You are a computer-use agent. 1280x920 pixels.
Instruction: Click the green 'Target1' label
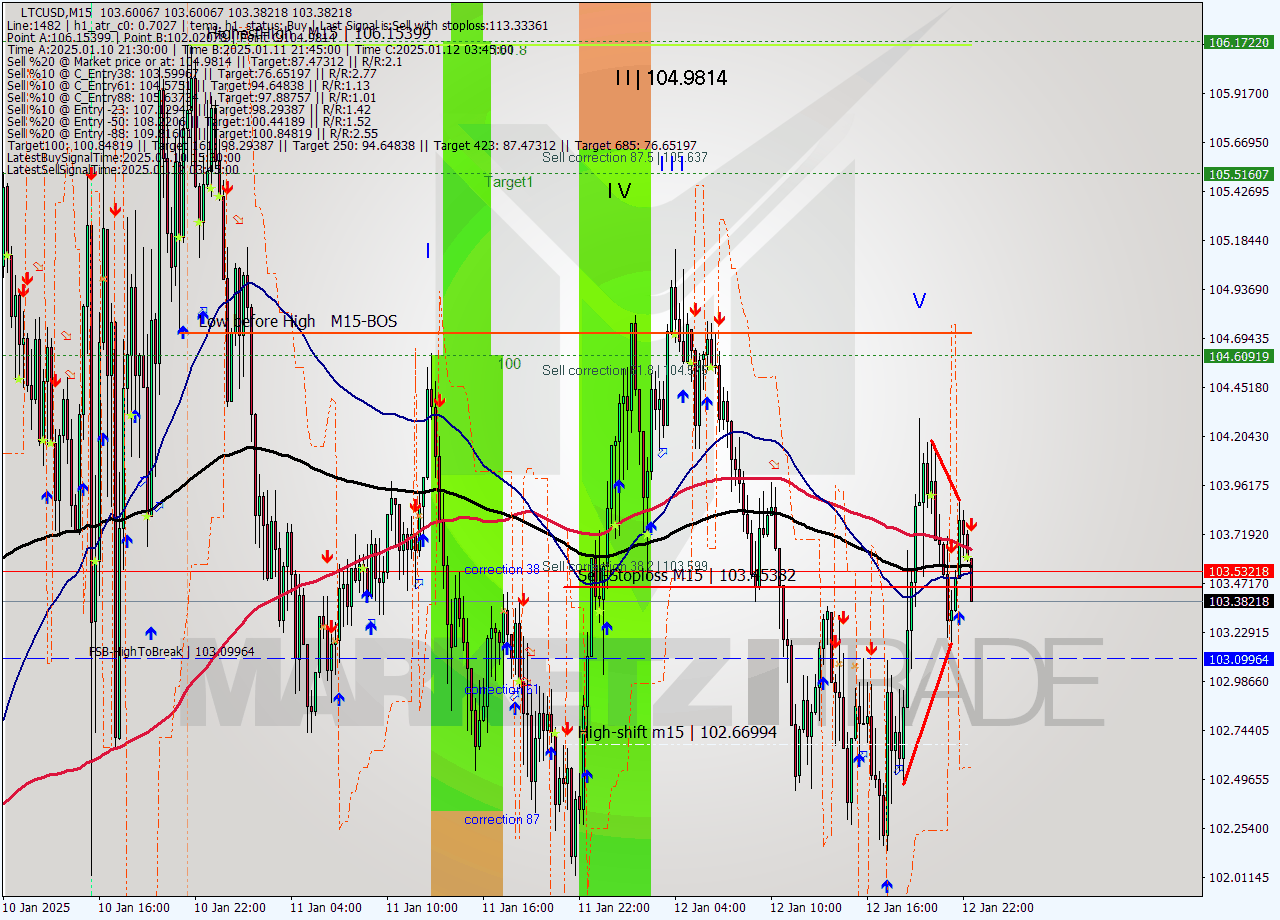(x=509, y=182)
